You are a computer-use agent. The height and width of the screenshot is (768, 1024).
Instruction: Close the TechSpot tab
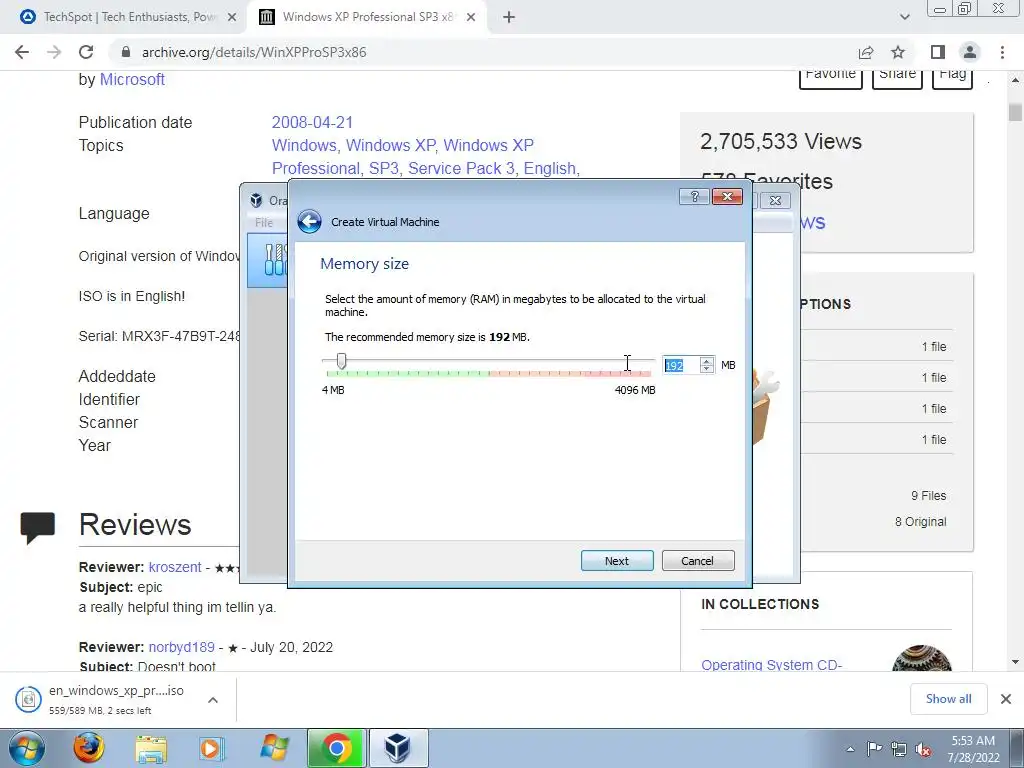coord(232,18)
